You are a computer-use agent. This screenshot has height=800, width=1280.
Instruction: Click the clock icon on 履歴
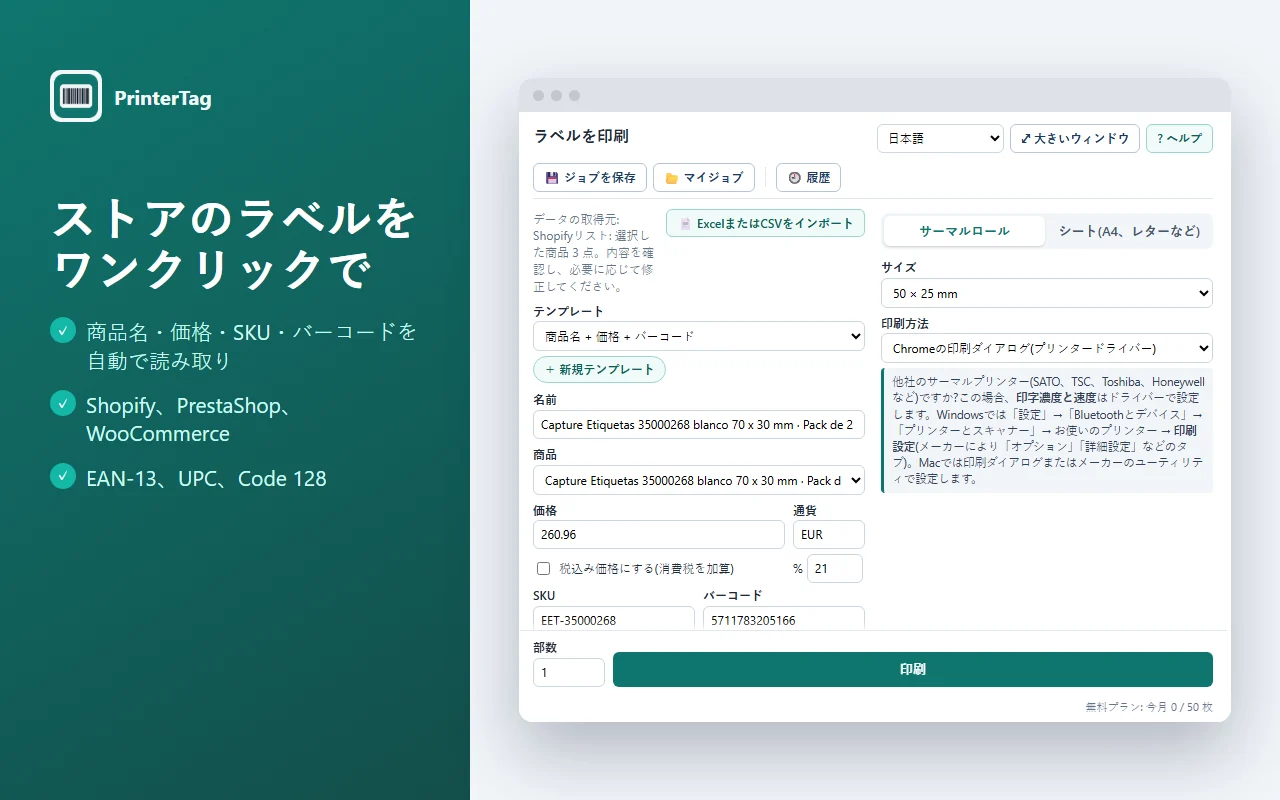click(795, 178)
